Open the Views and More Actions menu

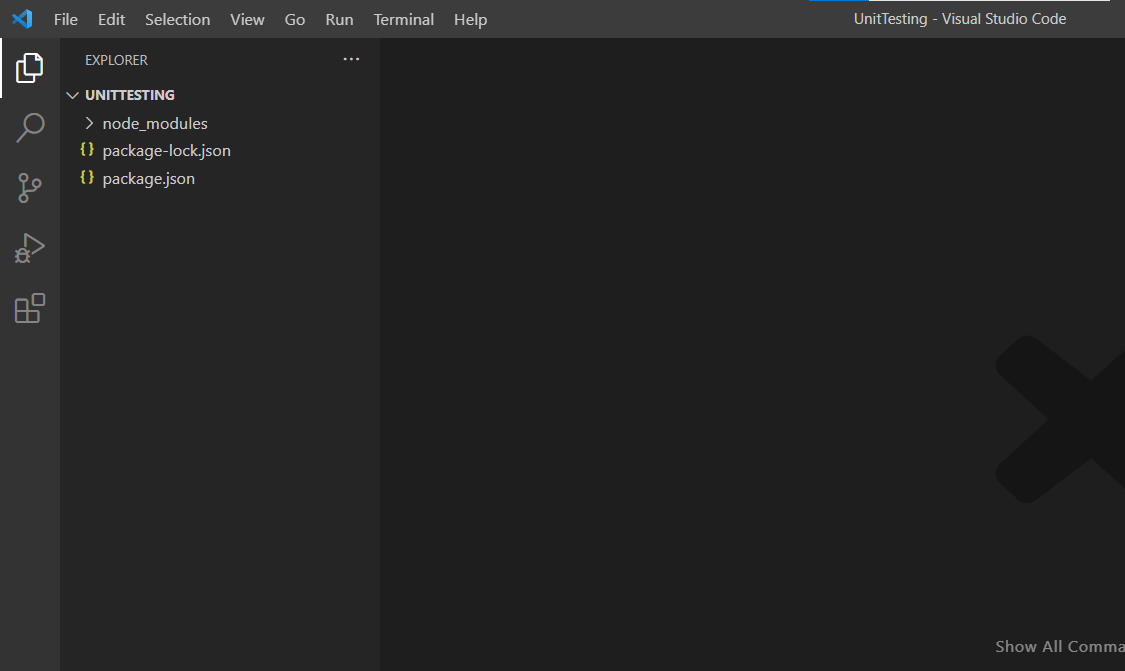click(351, 59)
